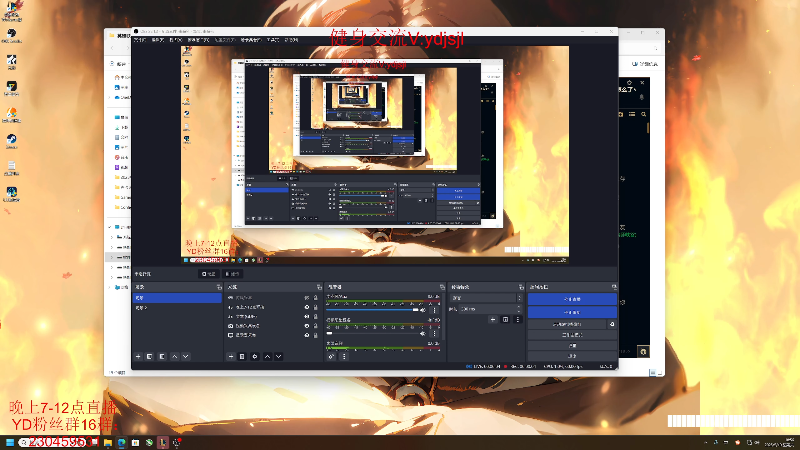Click Filters button in the source toolbar

pos(232,274)
